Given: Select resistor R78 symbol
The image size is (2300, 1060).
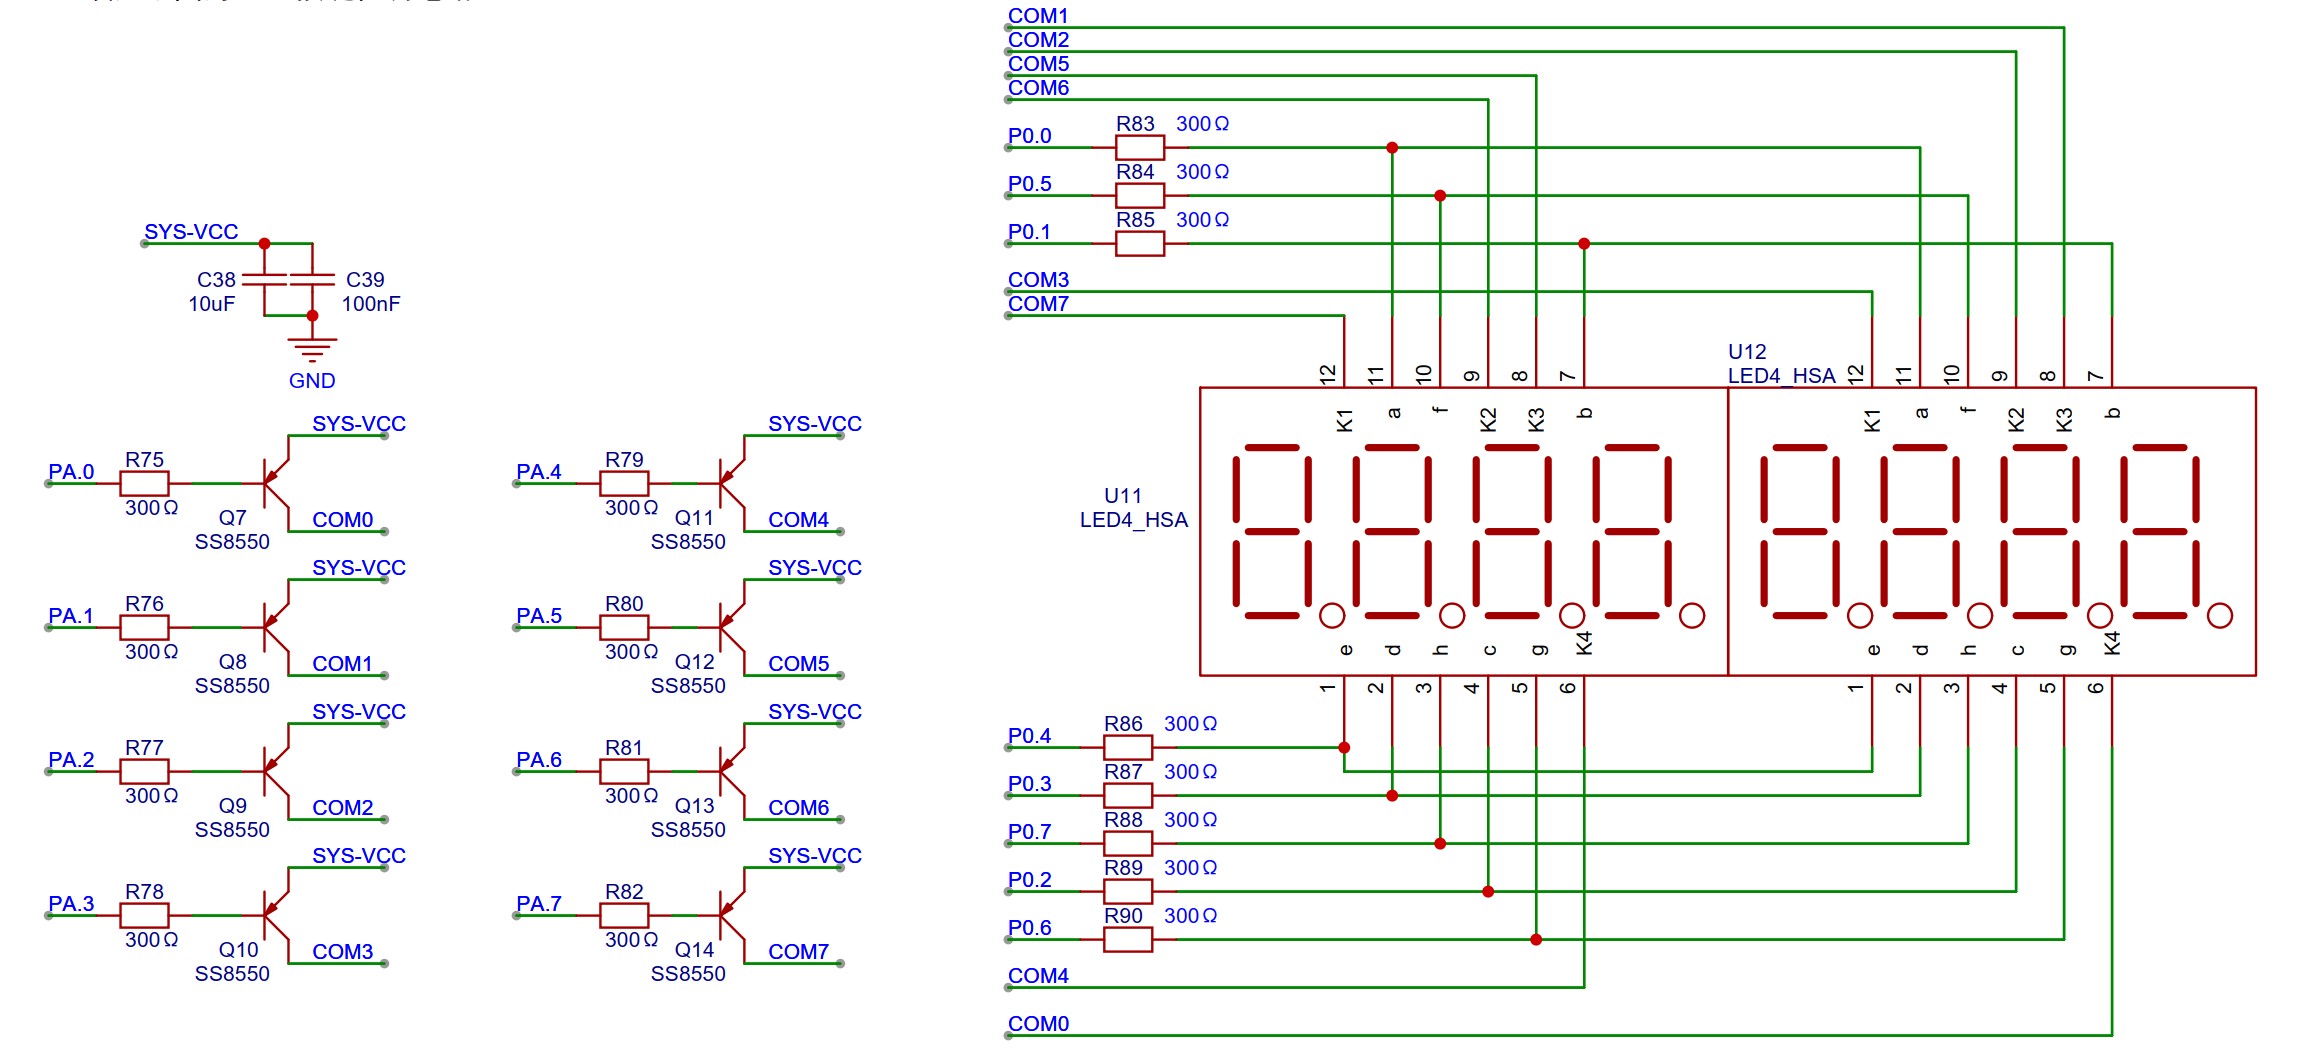Looking at the screenshot, I should 144,915.
